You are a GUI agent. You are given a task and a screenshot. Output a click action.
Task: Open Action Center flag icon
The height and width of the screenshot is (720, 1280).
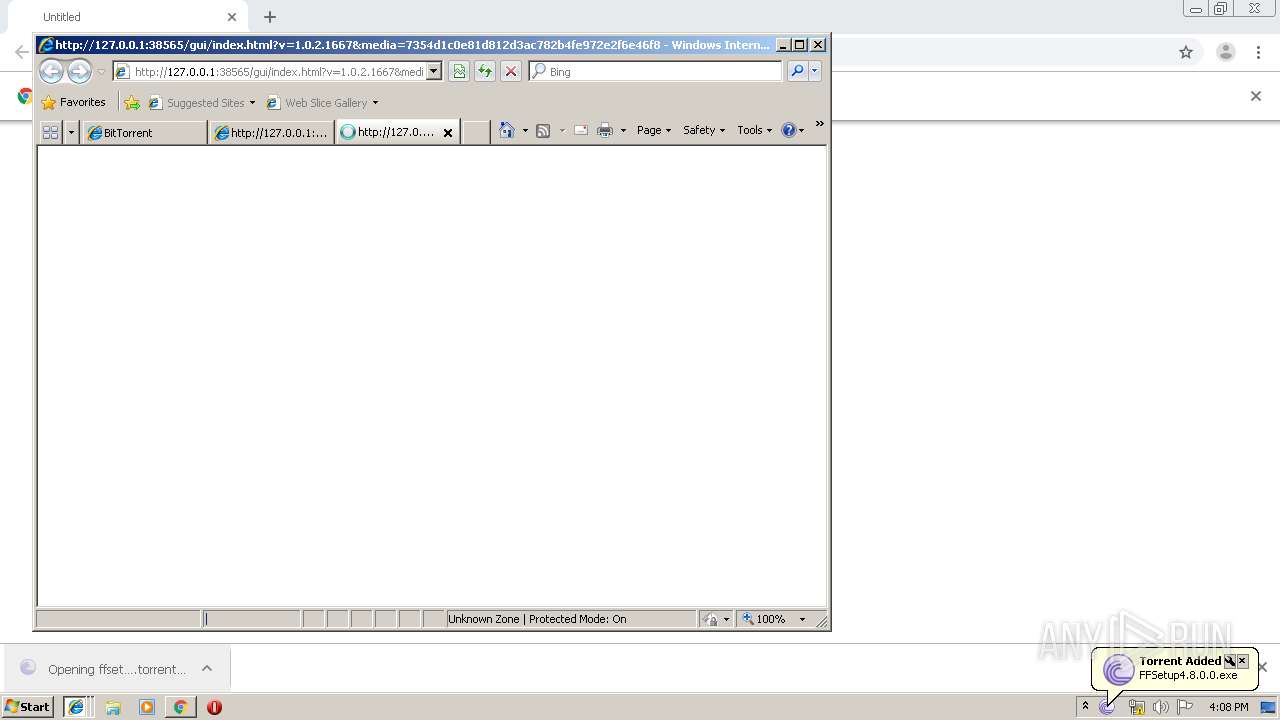point(1185,707)
